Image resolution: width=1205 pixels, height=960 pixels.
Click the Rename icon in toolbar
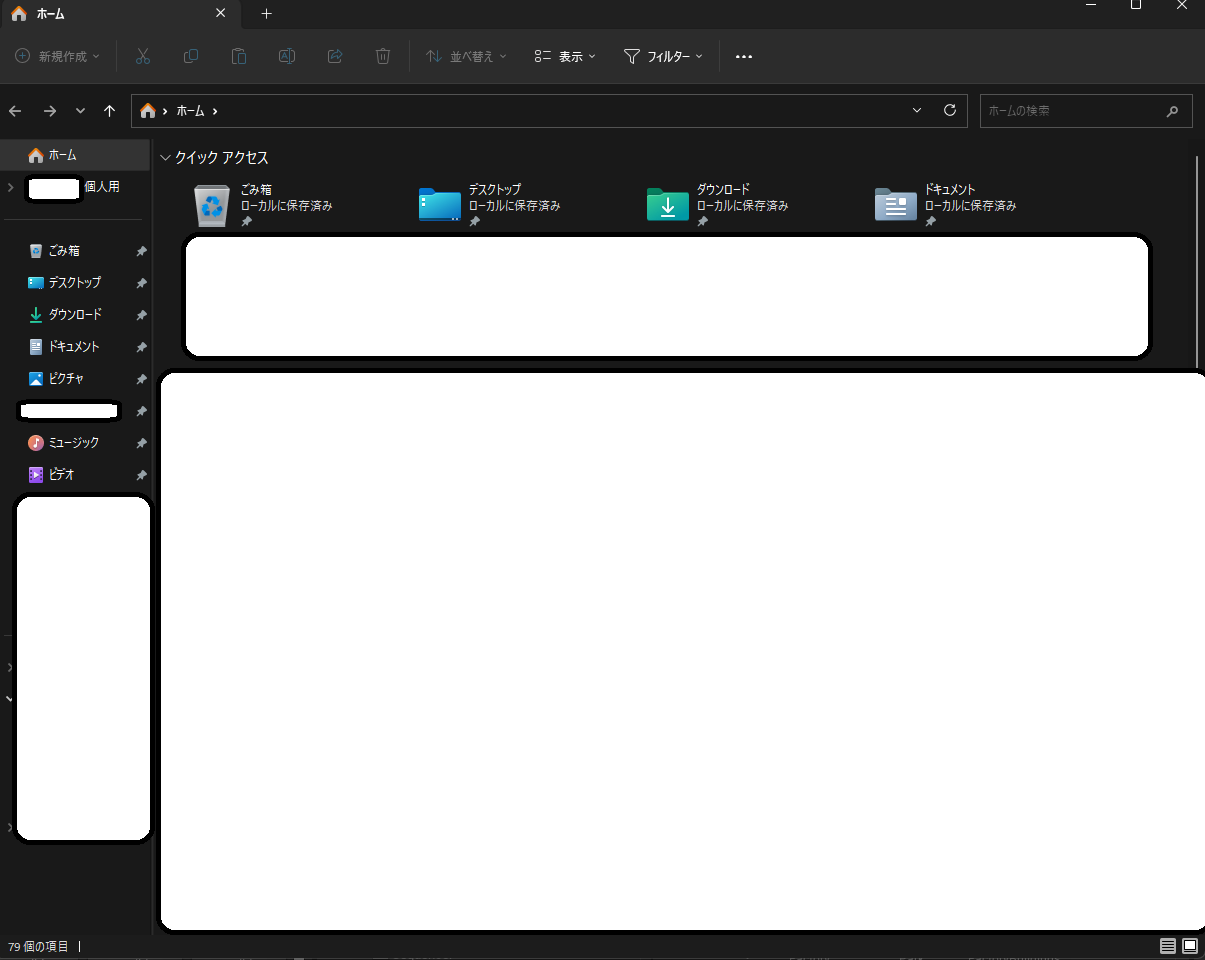coord(287,56)
